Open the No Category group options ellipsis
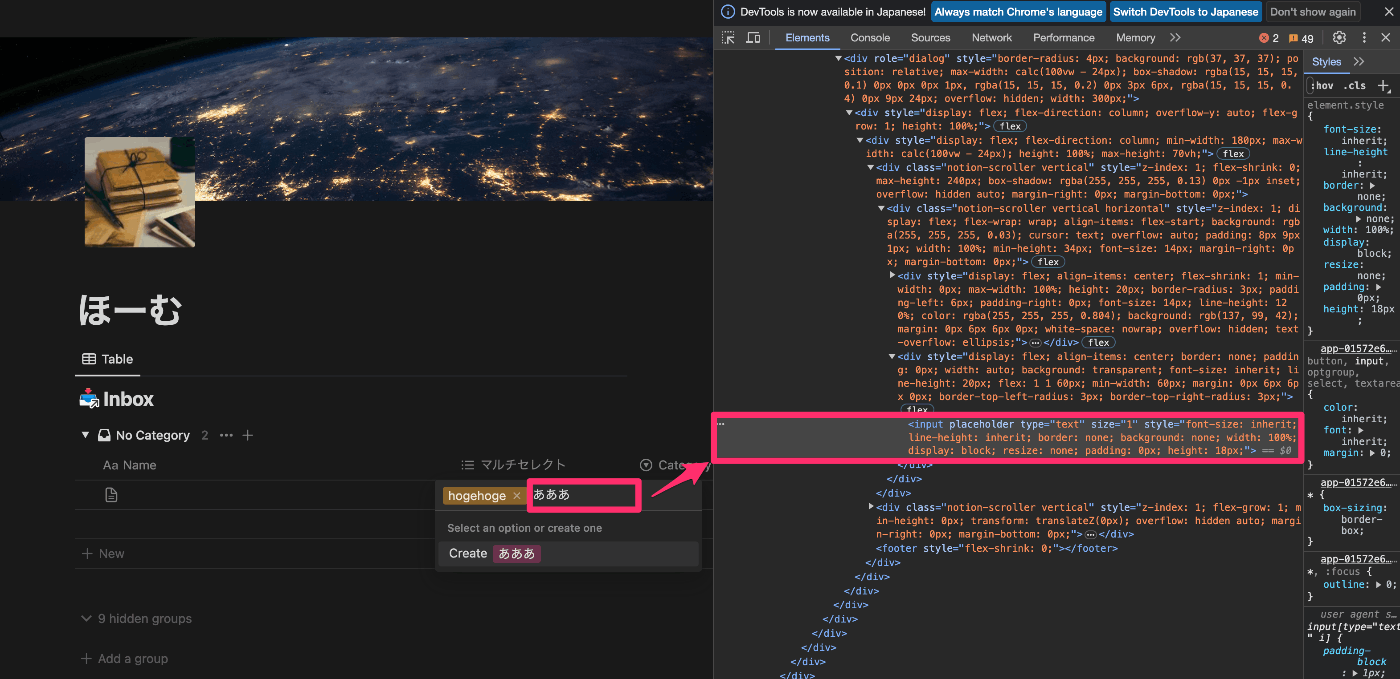The image size is (1400, 679). point(226,436)
